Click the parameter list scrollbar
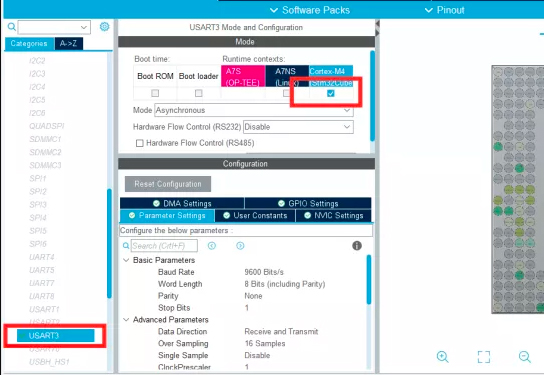The width and height of the screenshot is (544, 375). tap(369, 280)
